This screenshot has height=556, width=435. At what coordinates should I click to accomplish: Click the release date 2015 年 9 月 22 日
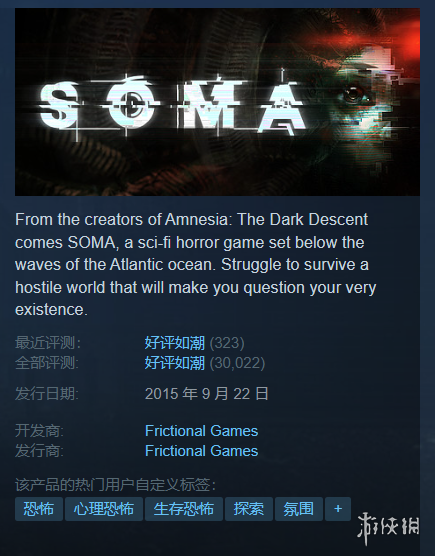point(207,394)
